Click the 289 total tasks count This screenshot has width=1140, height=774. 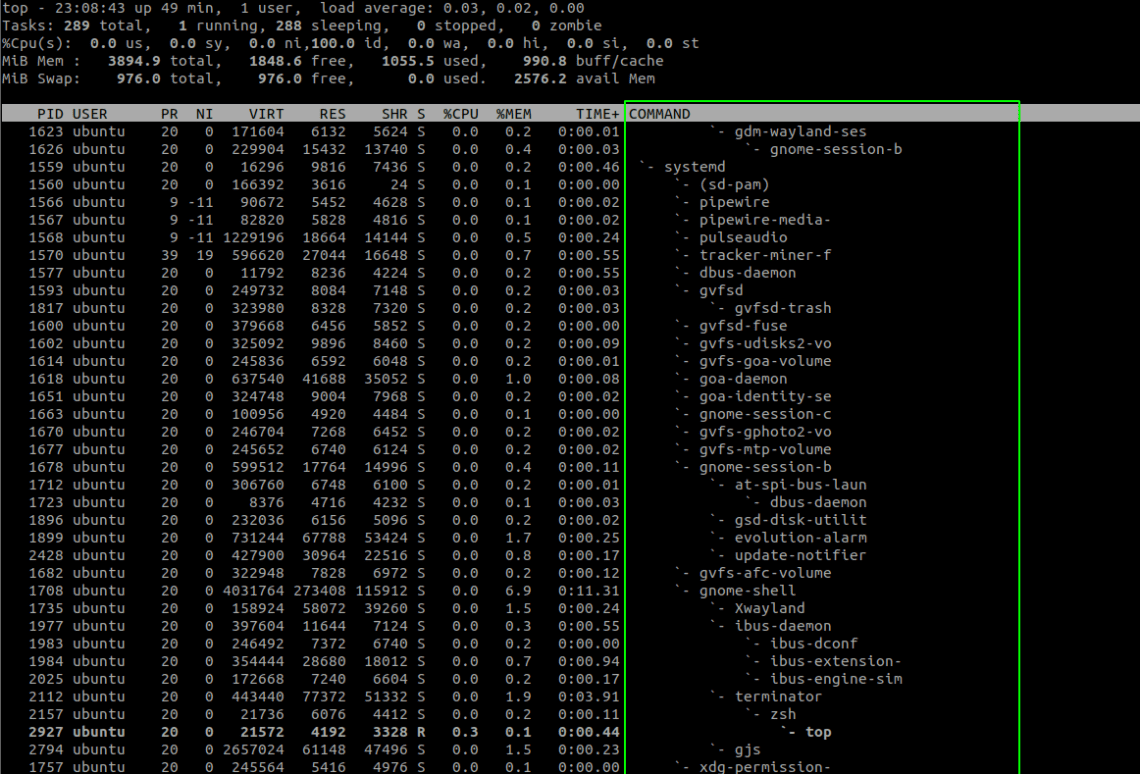[77, 25]
